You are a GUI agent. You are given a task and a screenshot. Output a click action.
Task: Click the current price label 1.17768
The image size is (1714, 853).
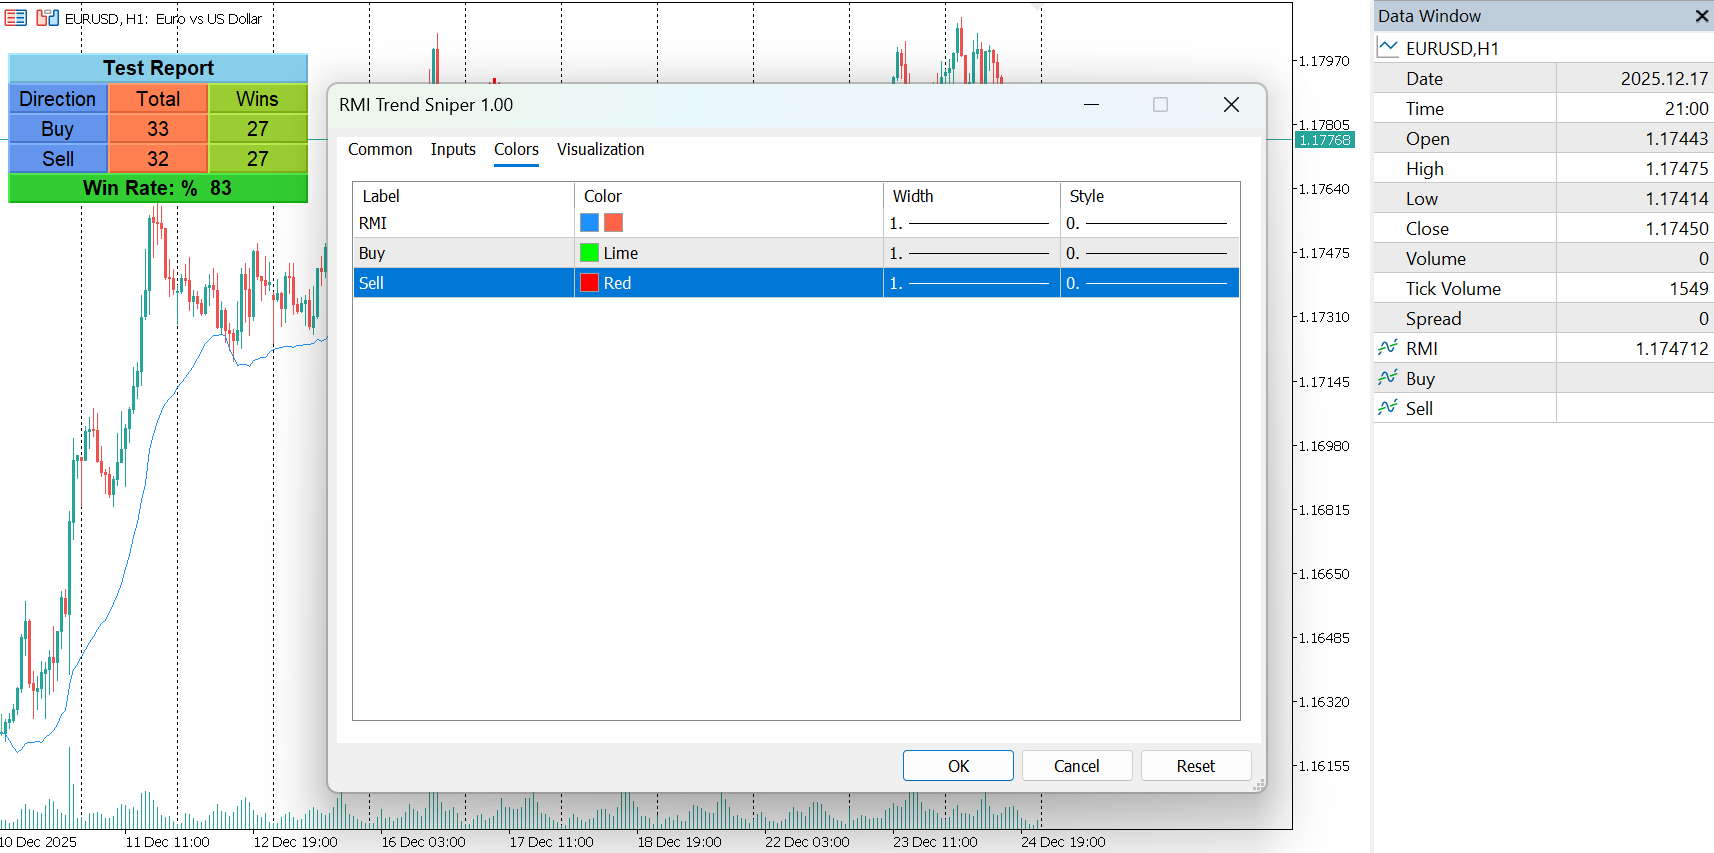point(1324,140)
